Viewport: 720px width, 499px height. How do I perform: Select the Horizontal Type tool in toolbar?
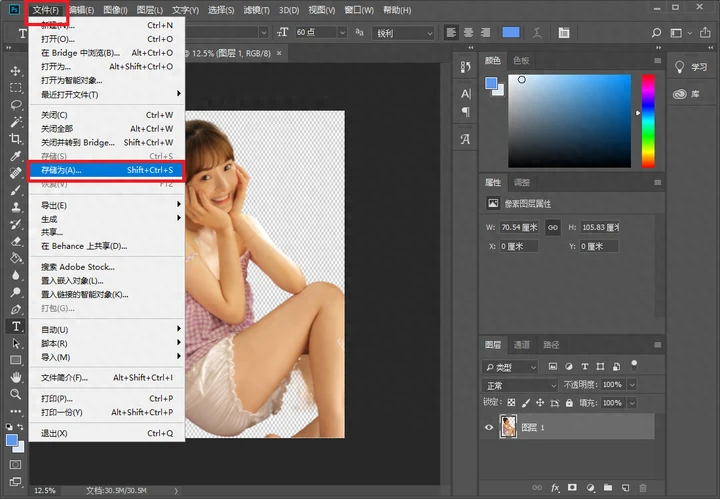[x=16, y=326]
